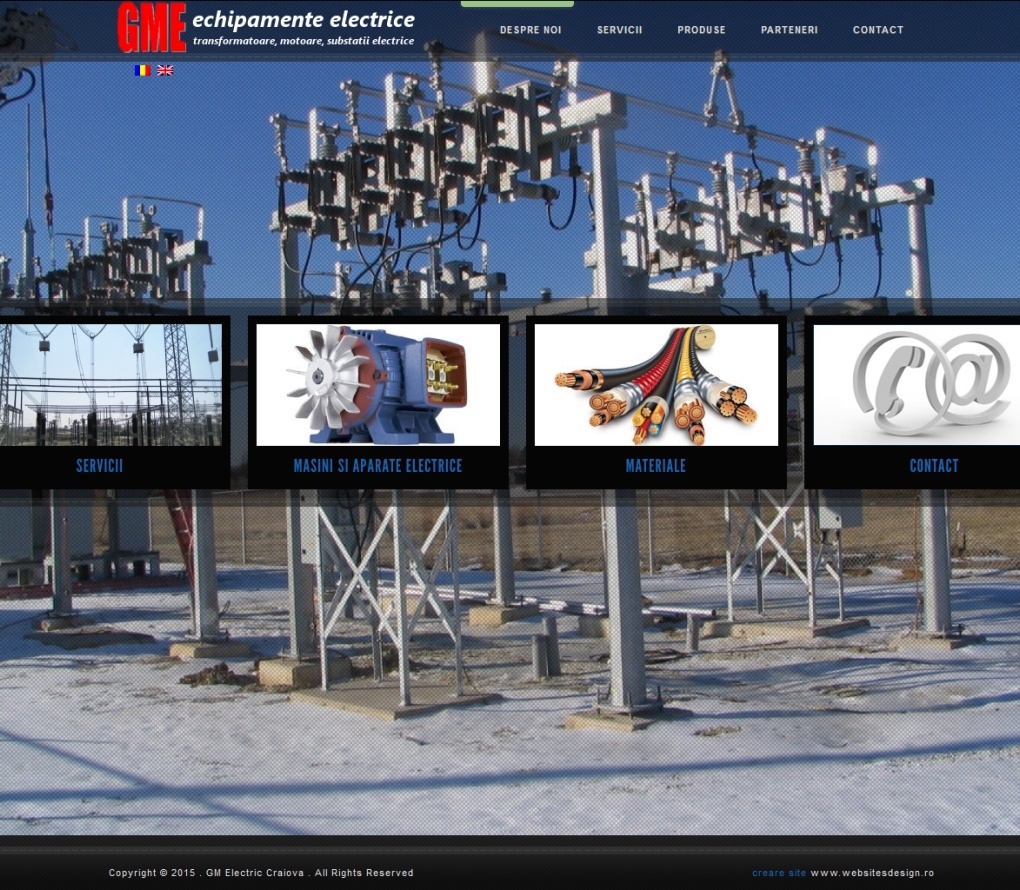The image size is (1020, 890).
Task: Select Servicii in the top navigation bar
Action: 619,30
